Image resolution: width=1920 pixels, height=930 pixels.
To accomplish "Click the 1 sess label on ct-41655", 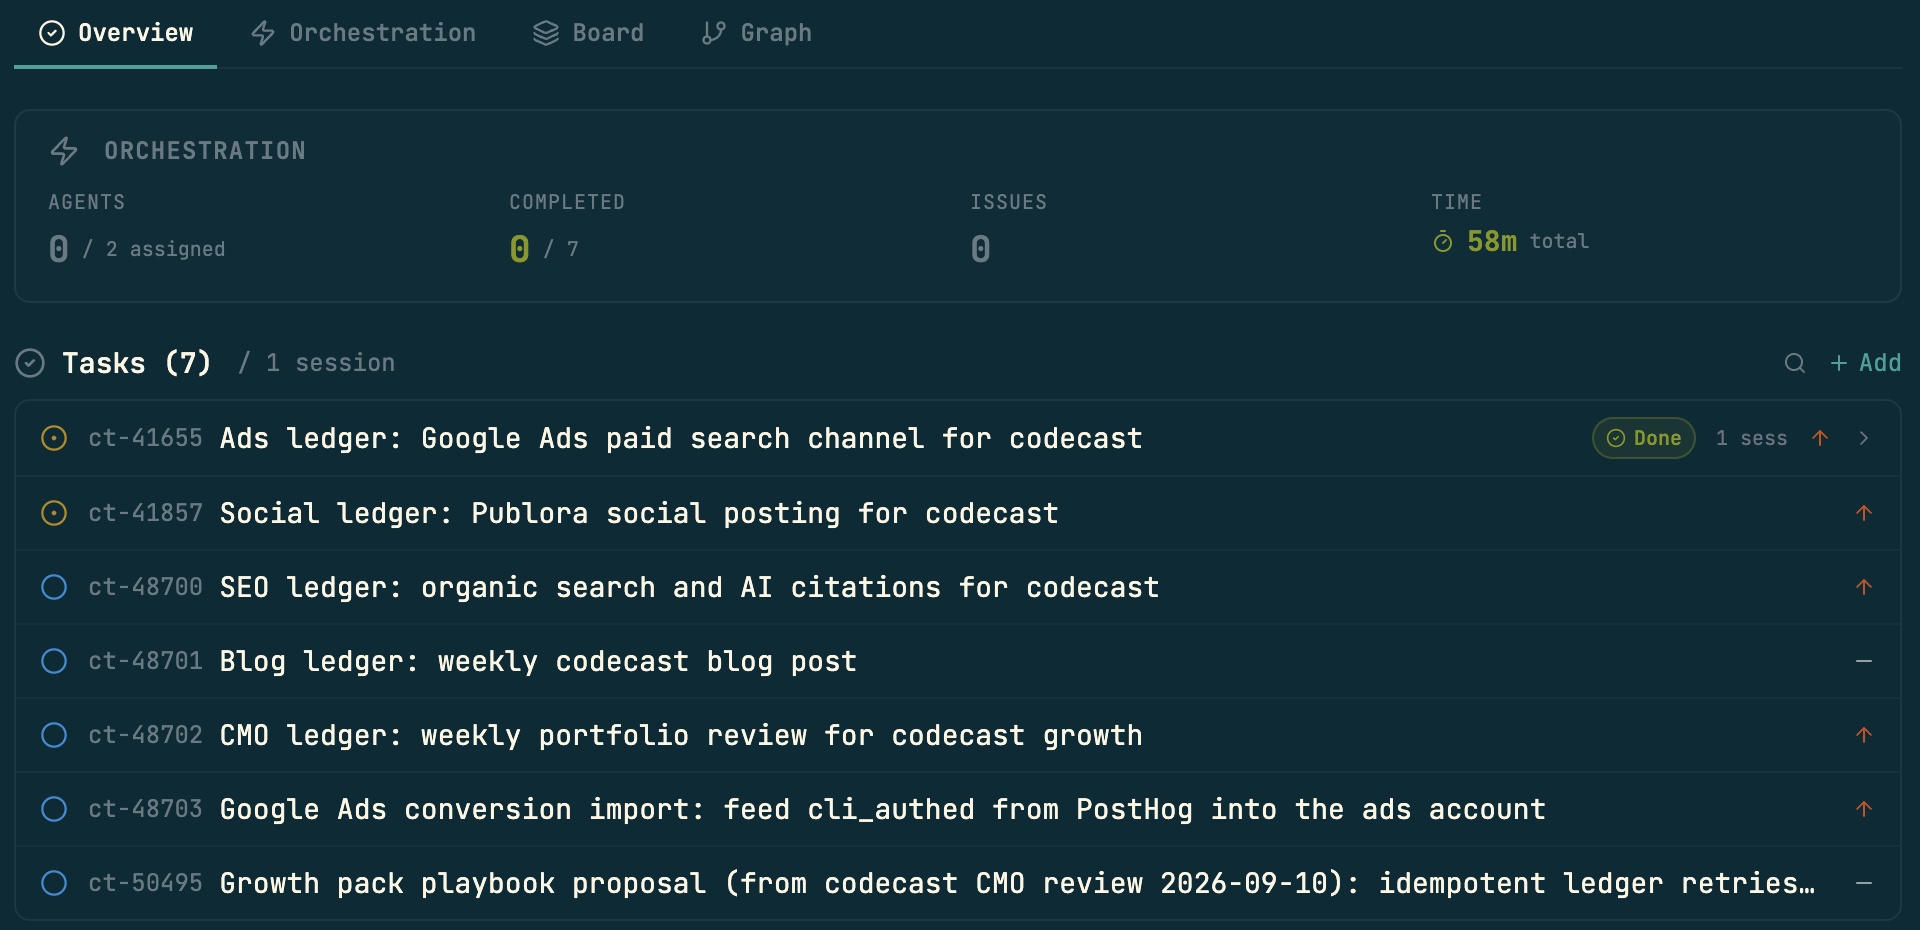I will 1751,438.
